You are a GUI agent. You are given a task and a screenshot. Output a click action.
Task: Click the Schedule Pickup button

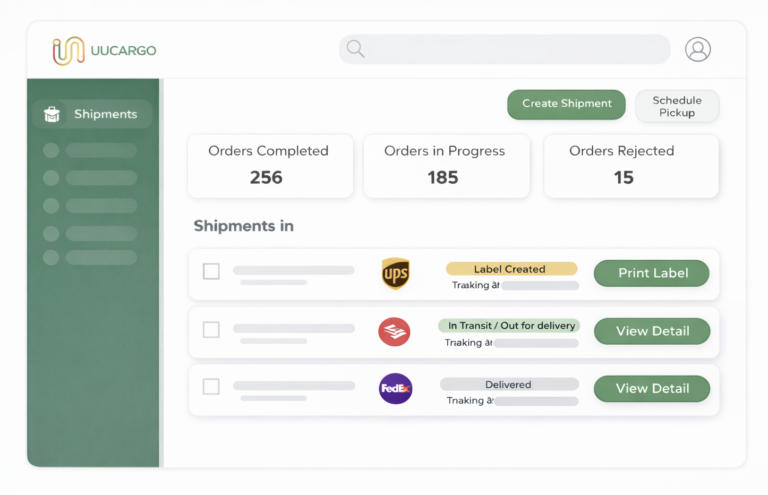677,106
